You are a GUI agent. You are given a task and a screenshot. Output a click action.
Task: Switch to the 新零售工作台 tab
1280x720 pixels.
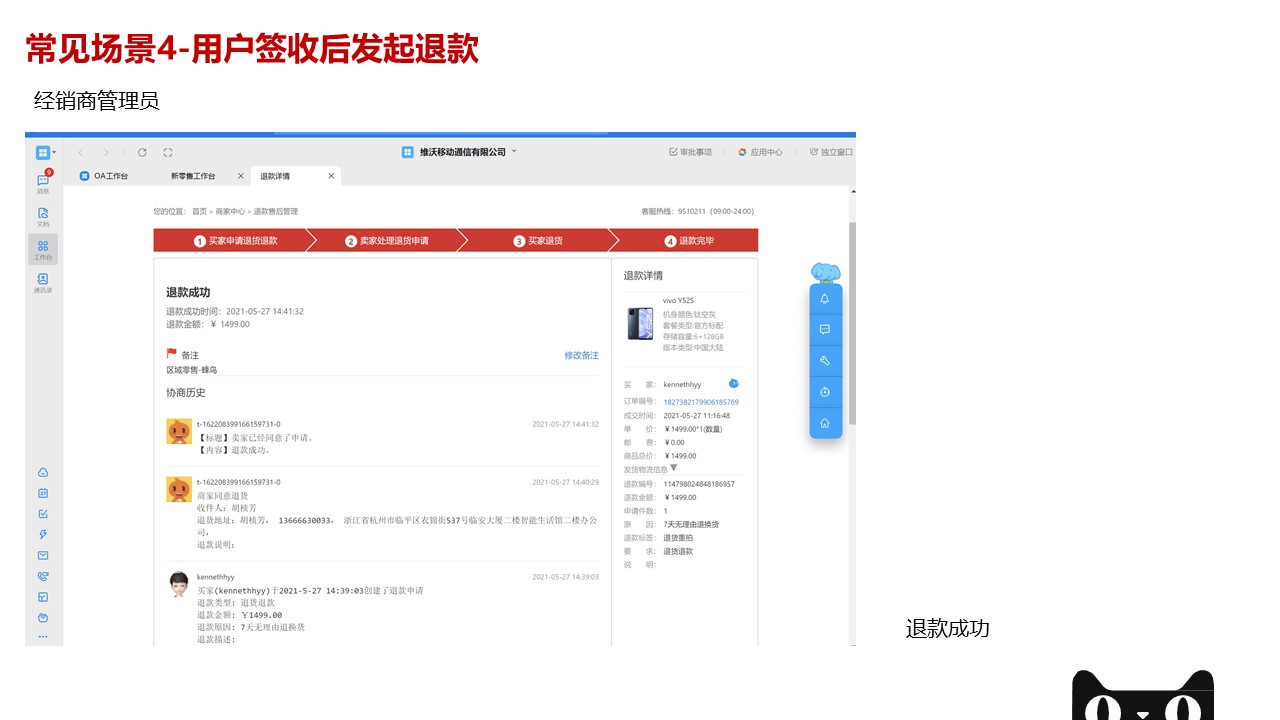click(193, 176)
